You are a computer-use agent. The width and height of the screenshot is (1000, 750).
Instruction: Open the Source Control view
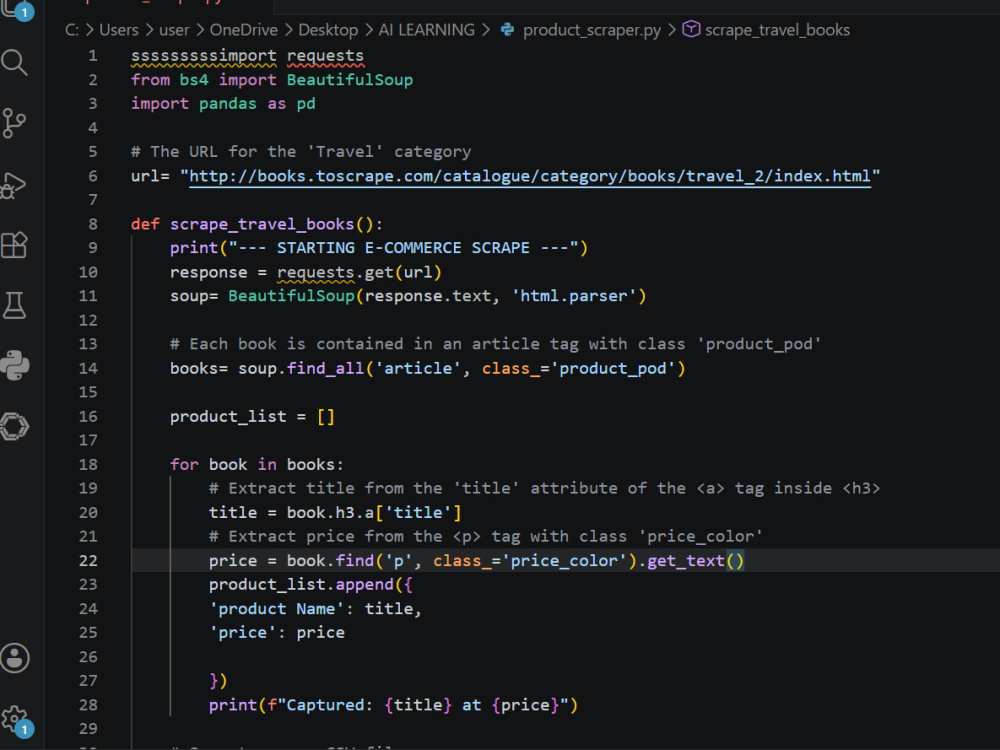coord(14,122)
